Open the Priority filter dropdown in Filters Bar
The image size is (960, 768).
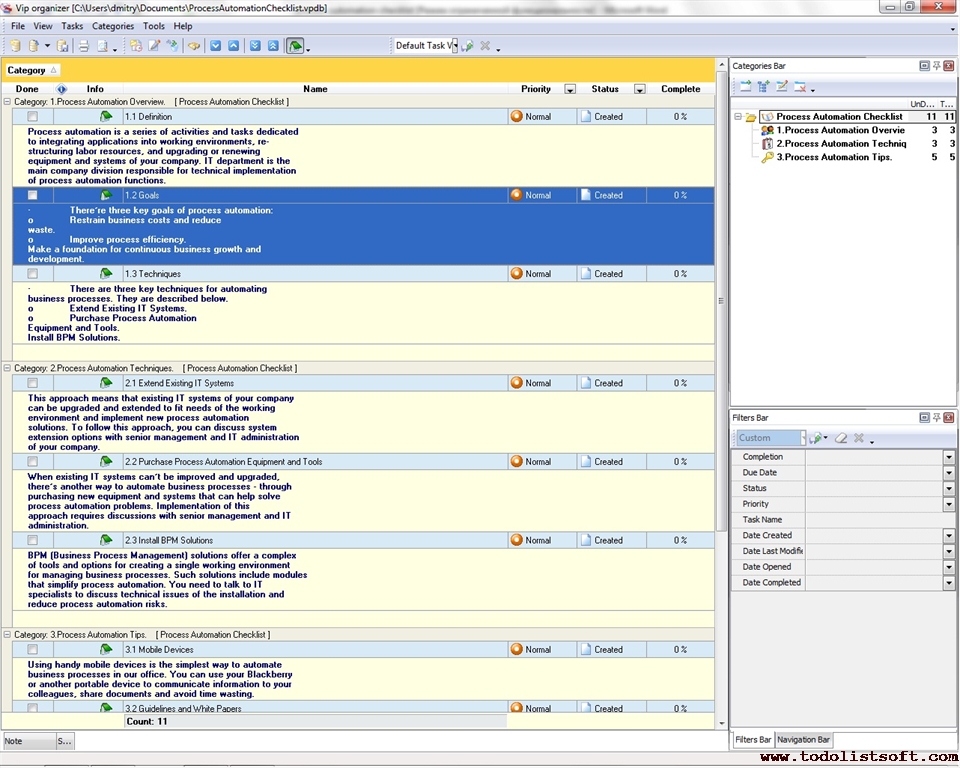click(949, 504)
